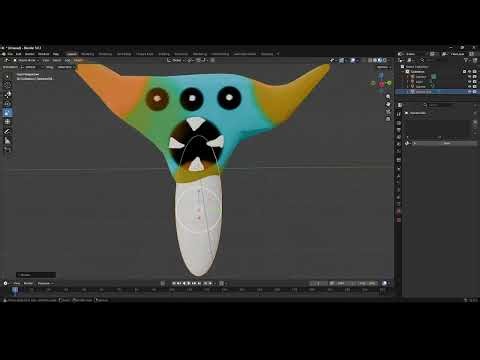Image resolution: width=480 pixels, height=360 pixels.
Task: Switch to solid viewport shading
Action: [375, 60]
